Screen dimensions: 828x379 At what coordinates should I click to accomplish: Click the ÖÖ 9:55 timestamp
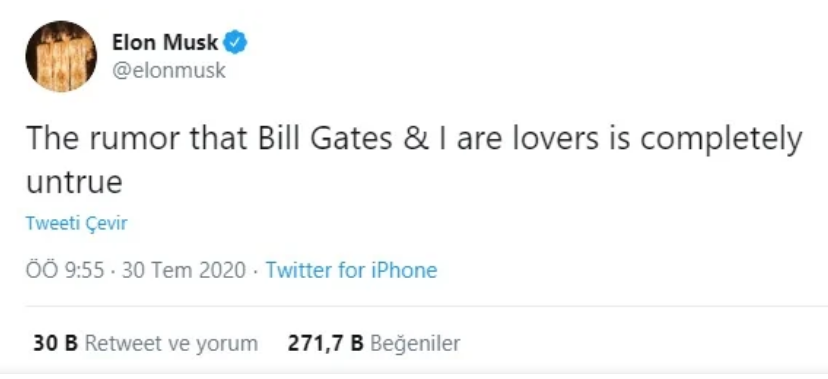tap(65, 270)
